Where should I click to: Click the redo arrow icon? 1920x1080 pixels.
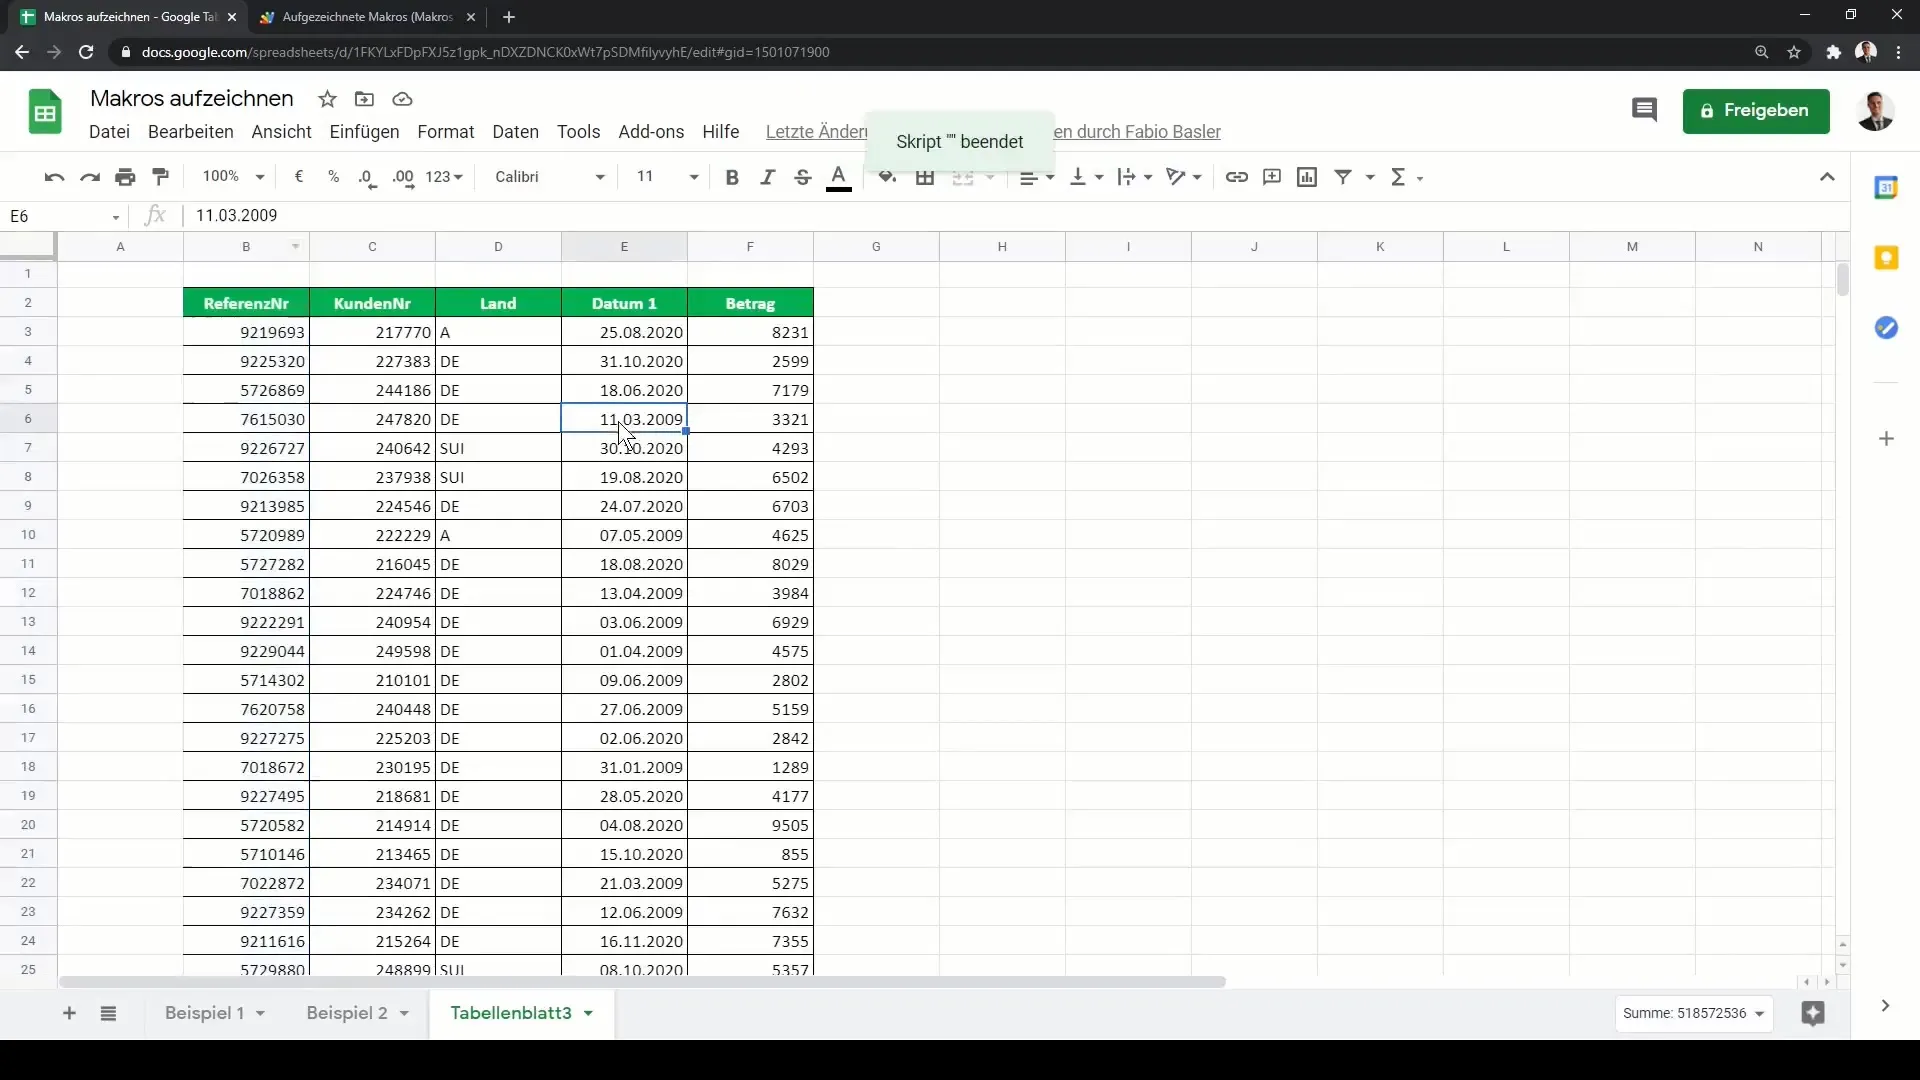90,177
